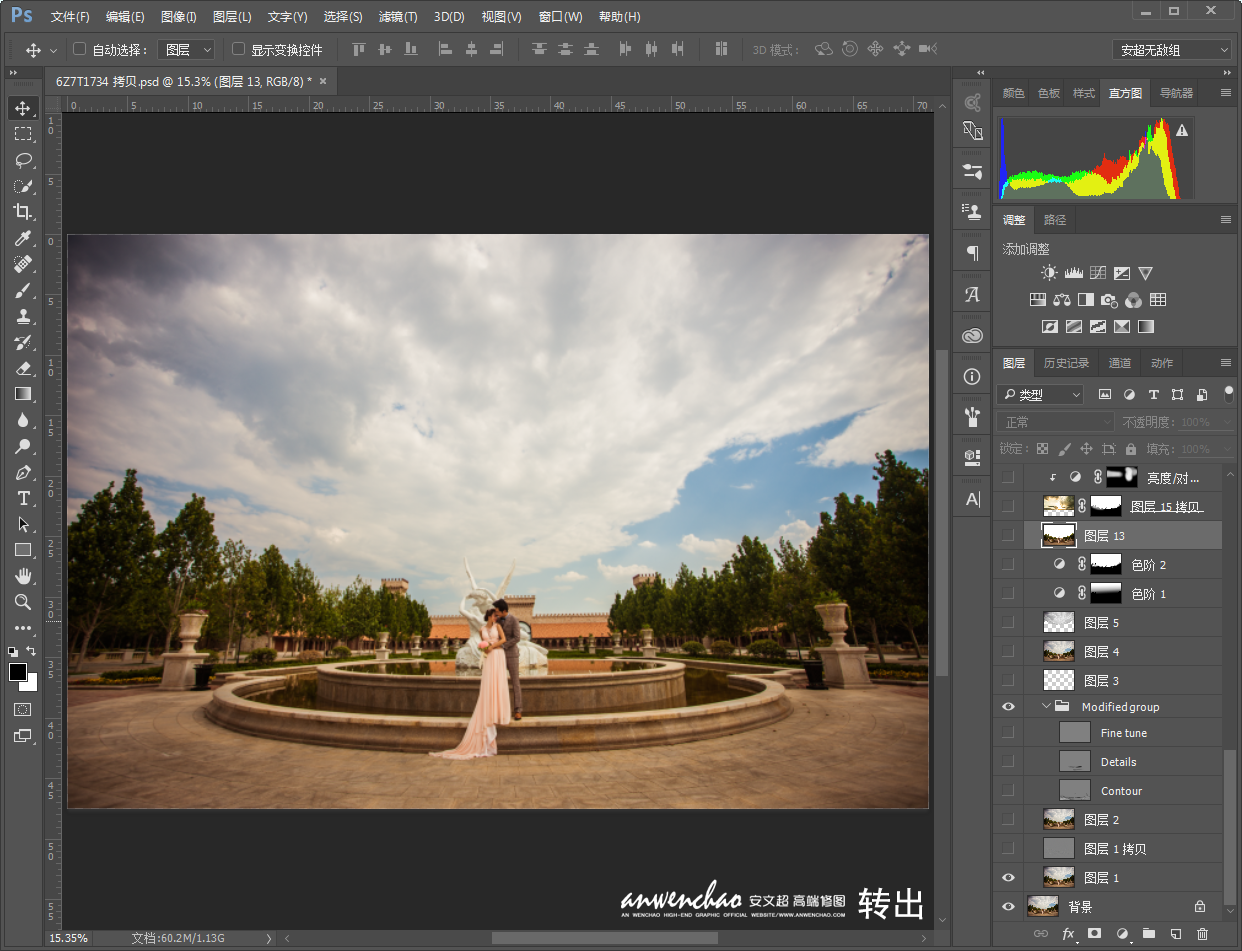Open the opacity 不透明度 dropdown arrow

pos(1228,422)
